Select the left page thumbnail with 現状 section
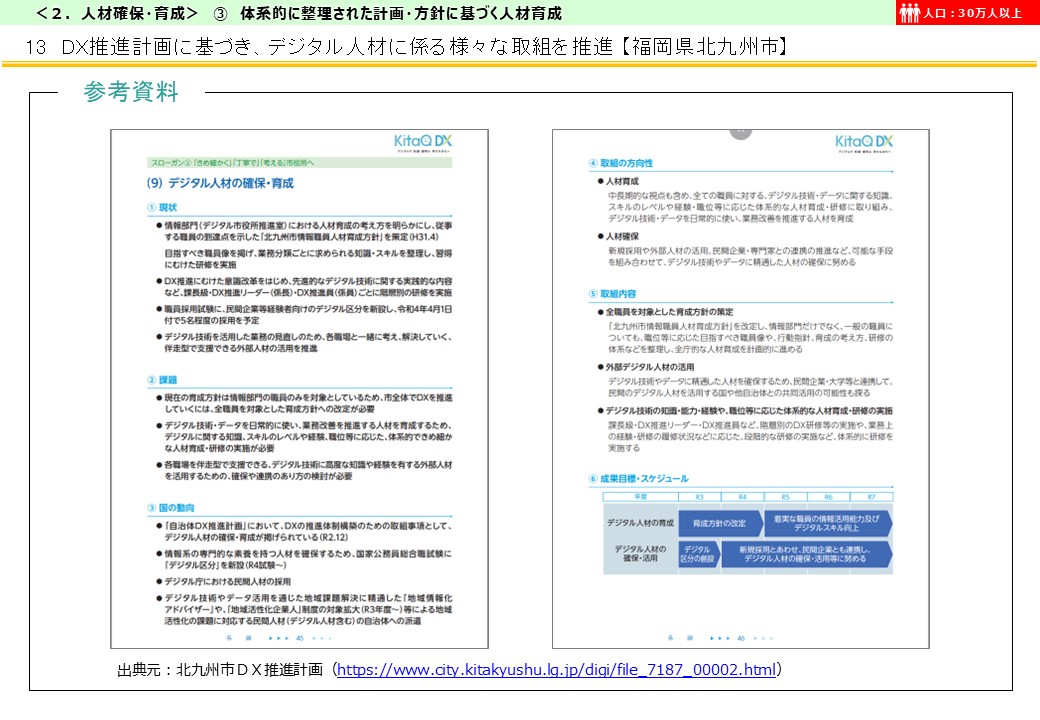The width and height of the screenshot is (1040, 720). click(x=299, y=389)
